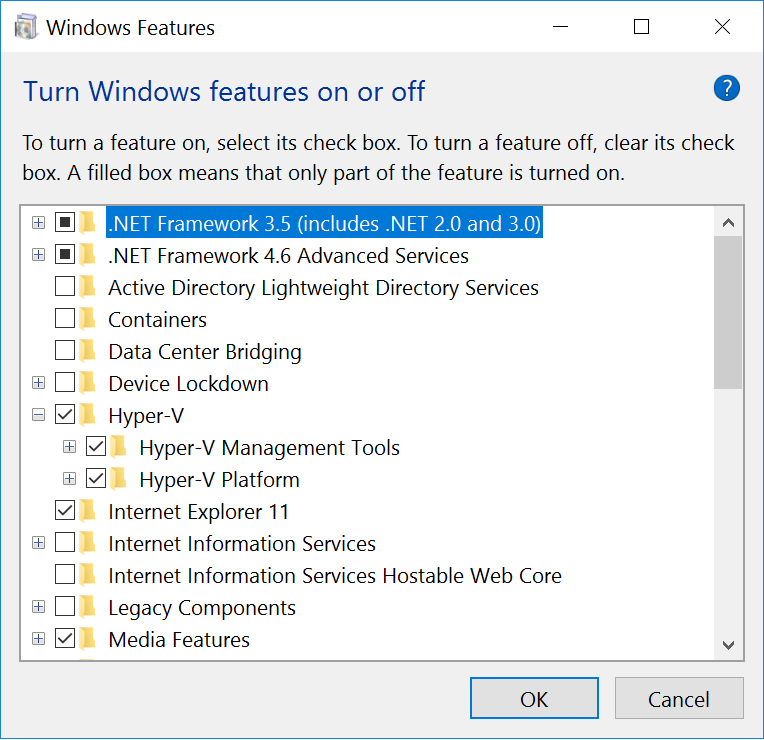The height and width of the screenshot is (740, 764).
Task: Click the scrollbar down arrow
Action: (728, 645)
